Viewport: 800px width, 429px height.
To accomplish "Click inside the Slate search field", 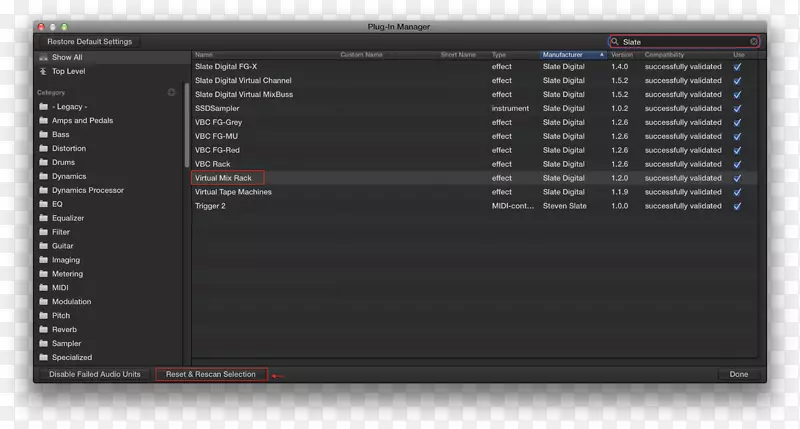I will tap(684, 42).
